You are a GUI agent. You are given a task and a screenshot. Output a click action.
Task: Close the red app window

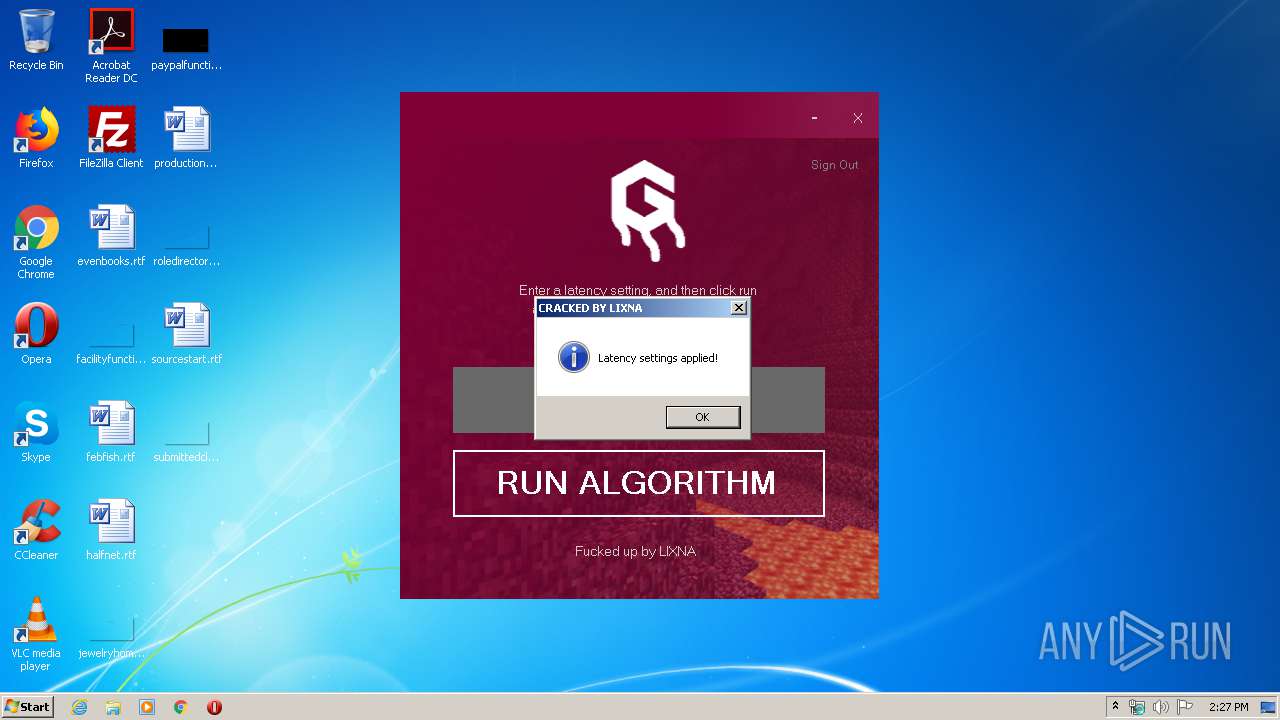(x=857, y=118)
